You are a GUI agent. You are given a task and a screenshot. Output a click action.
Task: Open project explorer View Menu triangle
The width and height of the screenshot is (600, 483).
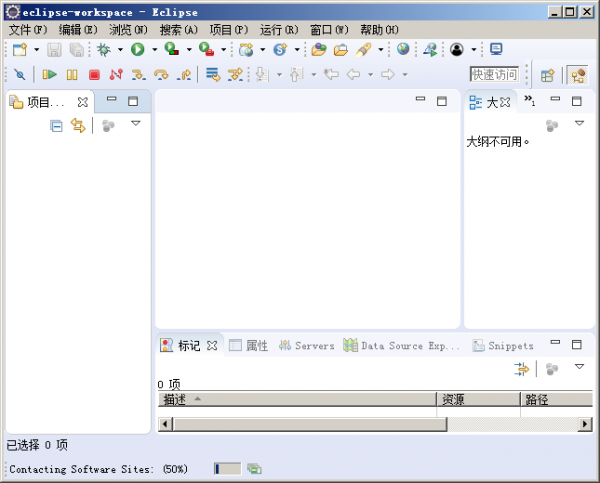136,123
